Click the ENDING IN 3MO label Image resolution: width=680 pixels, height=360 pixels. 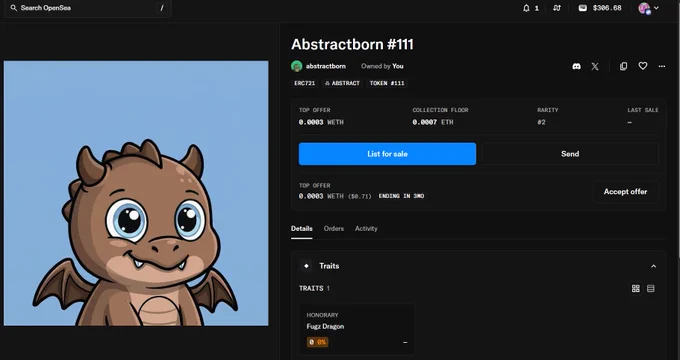pyautogui.click(x=401, y=196)
